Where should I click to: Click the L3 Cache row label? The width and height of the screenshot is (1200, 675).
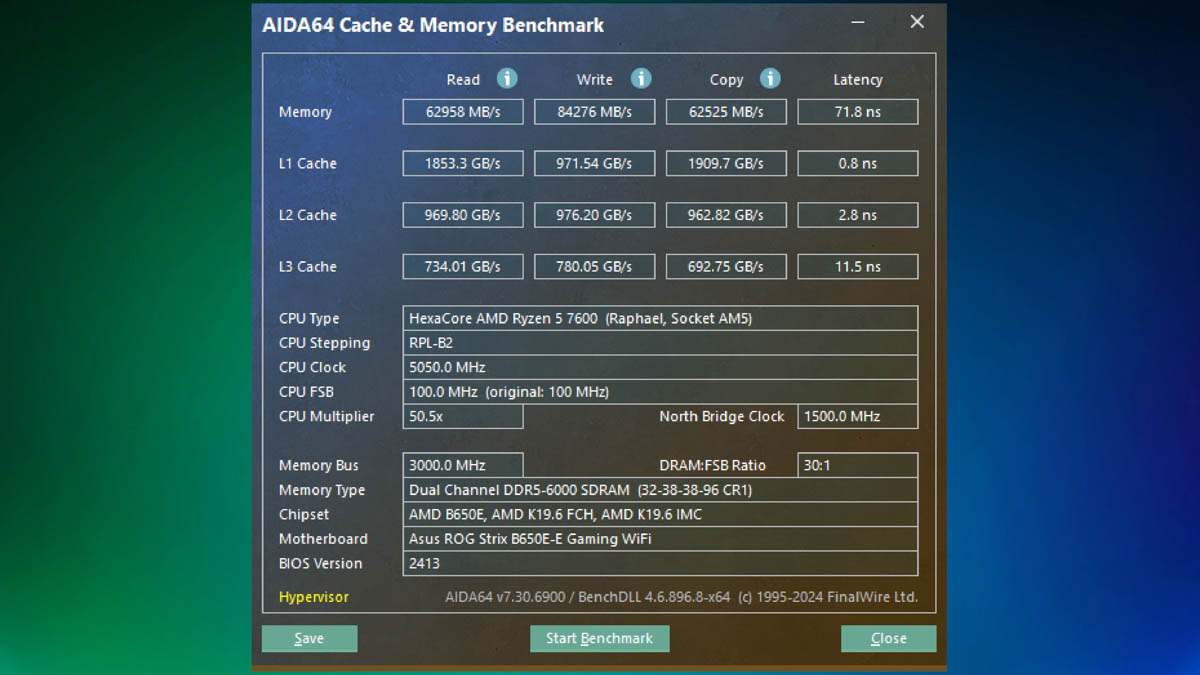(x=308, y=267)
